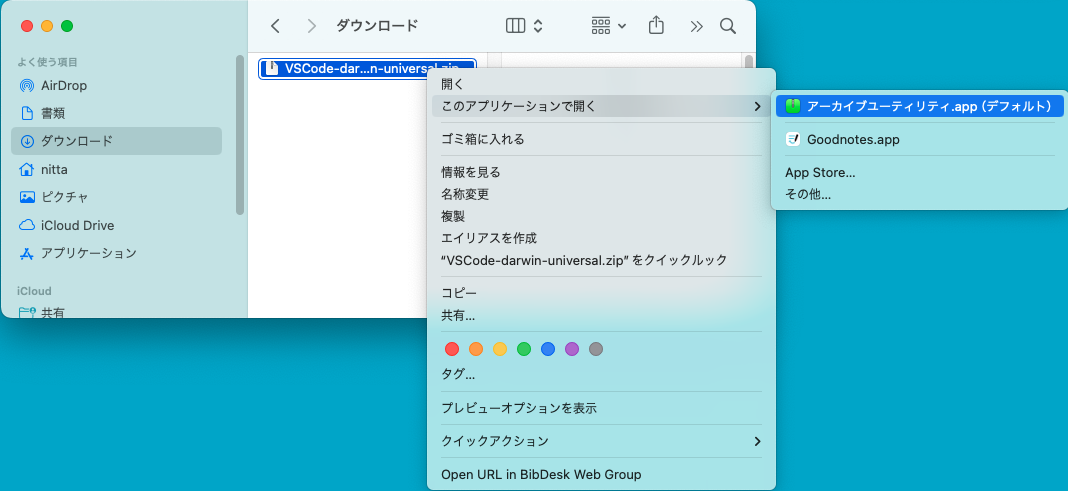Screen dimensions: 1068x491
Task: Expand クイックアクション submenu
Action: click(x=600, y=441)
